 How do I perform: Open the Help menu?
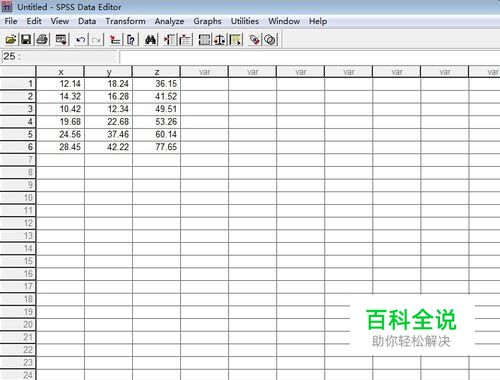pyautogui.click(x=318, y=21)
